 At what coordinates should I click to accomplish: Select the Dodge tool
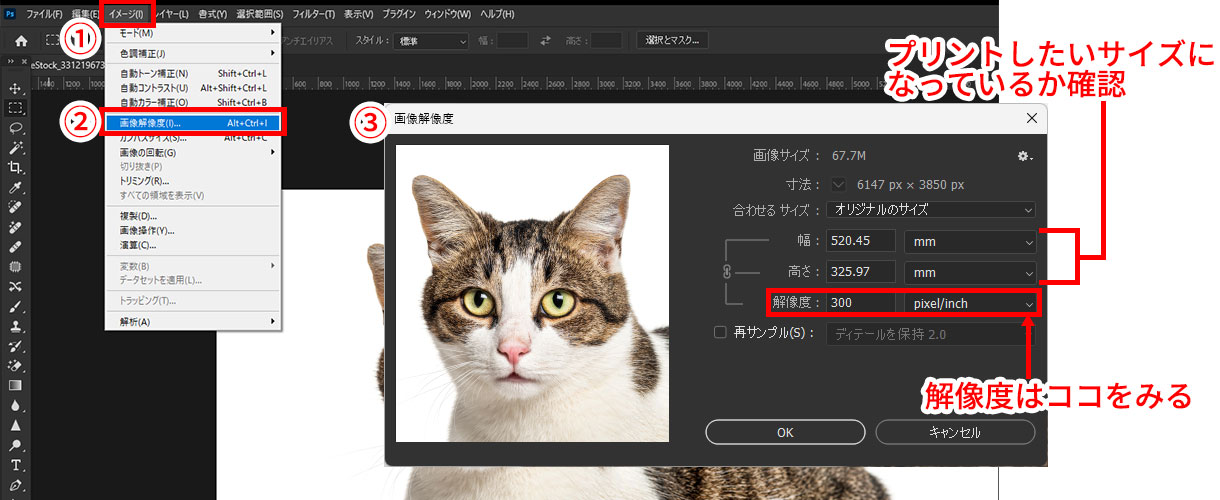coord(16,445)
